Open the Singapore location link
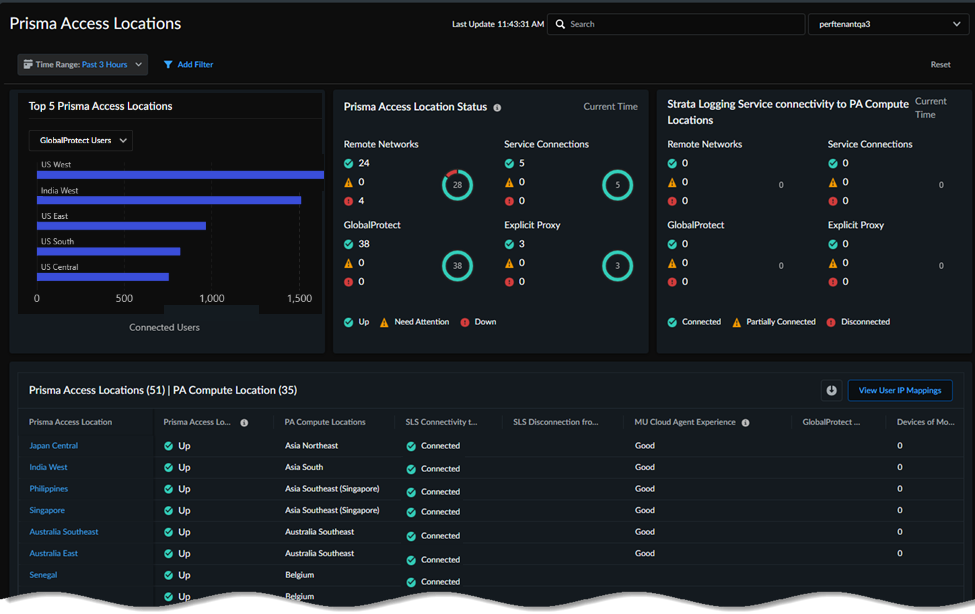 47,511
